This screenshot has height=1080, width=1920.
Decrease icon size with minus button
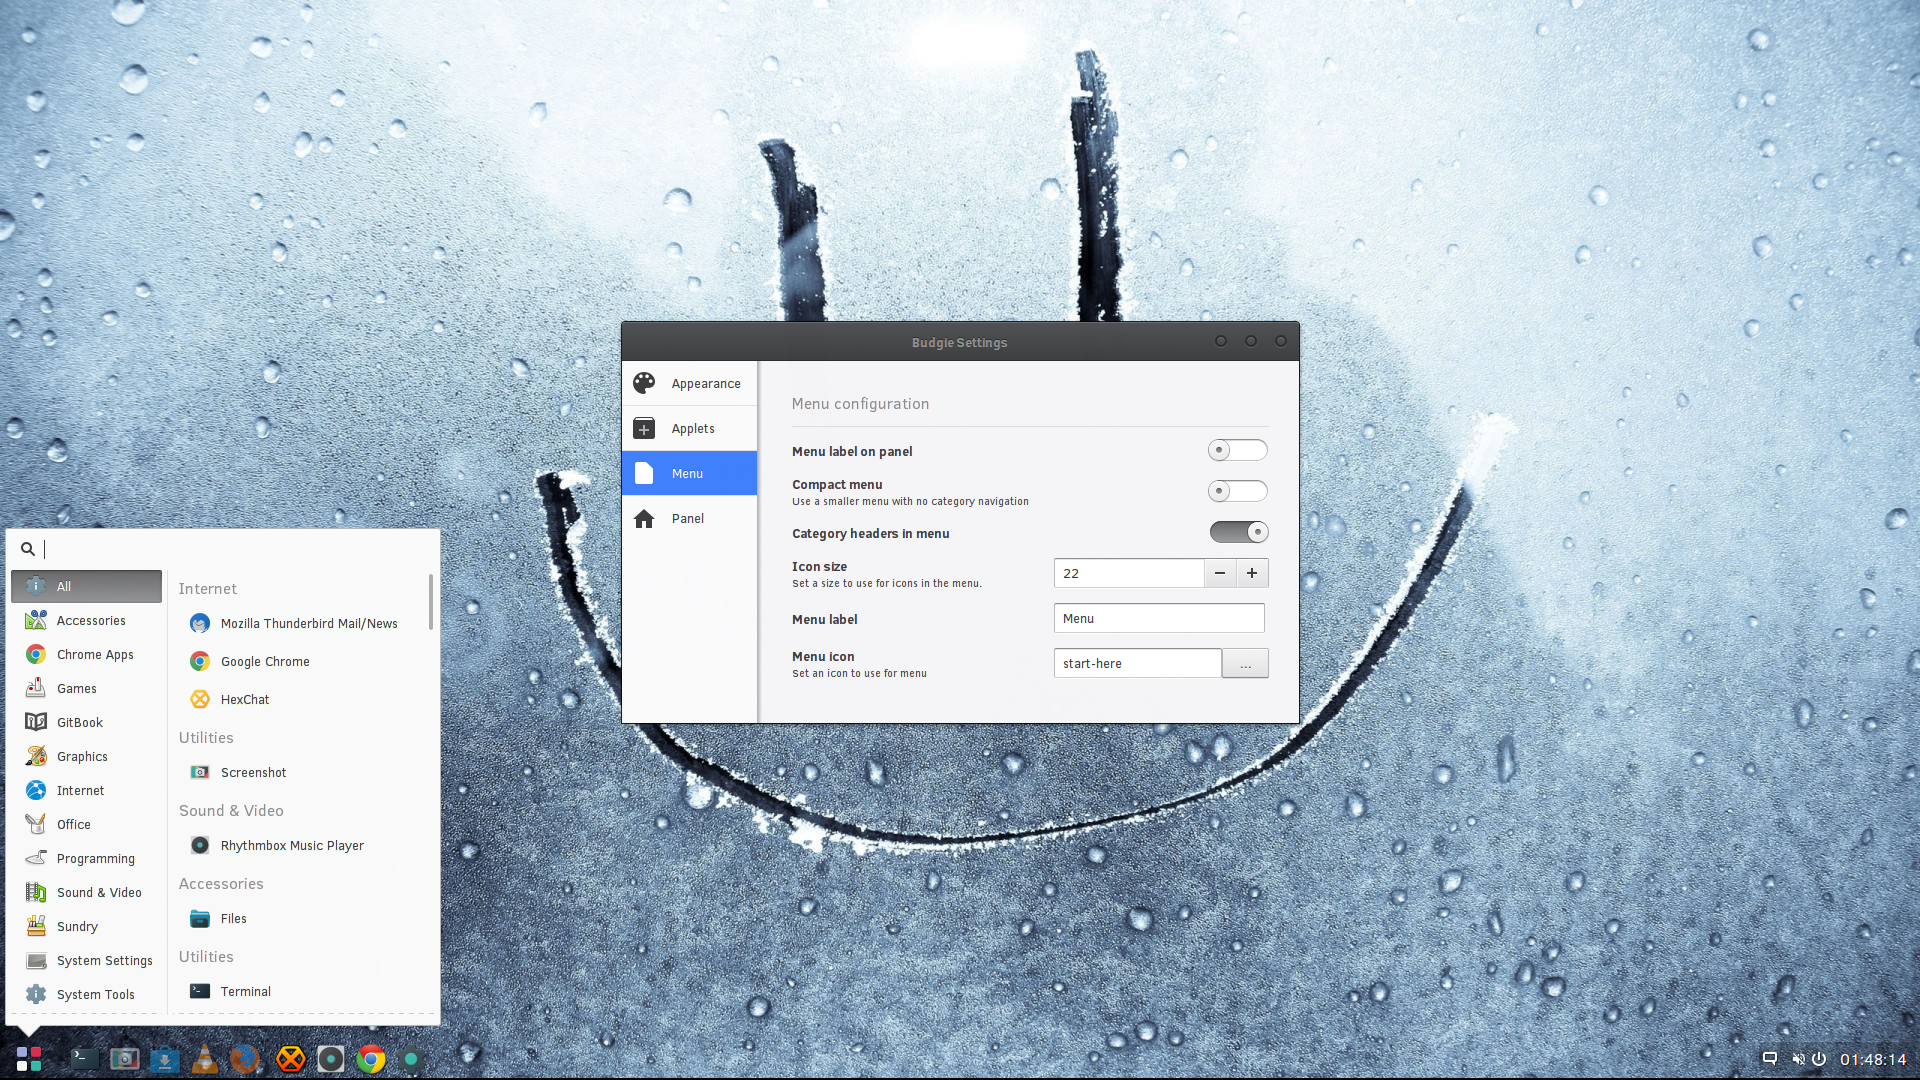[1220, 574]
